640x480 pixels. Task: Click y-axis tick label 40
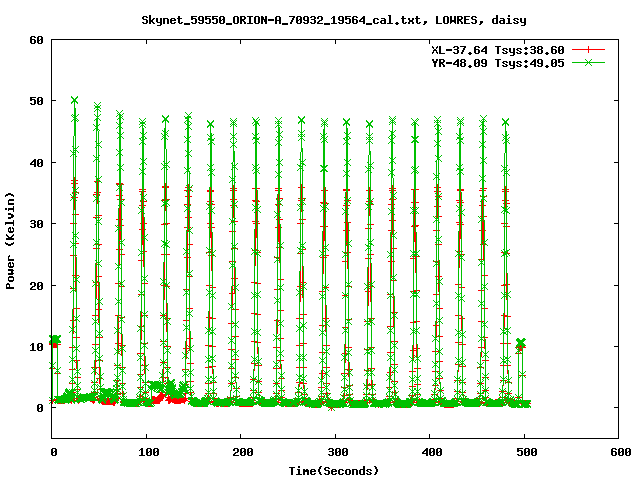click(36, 163)
